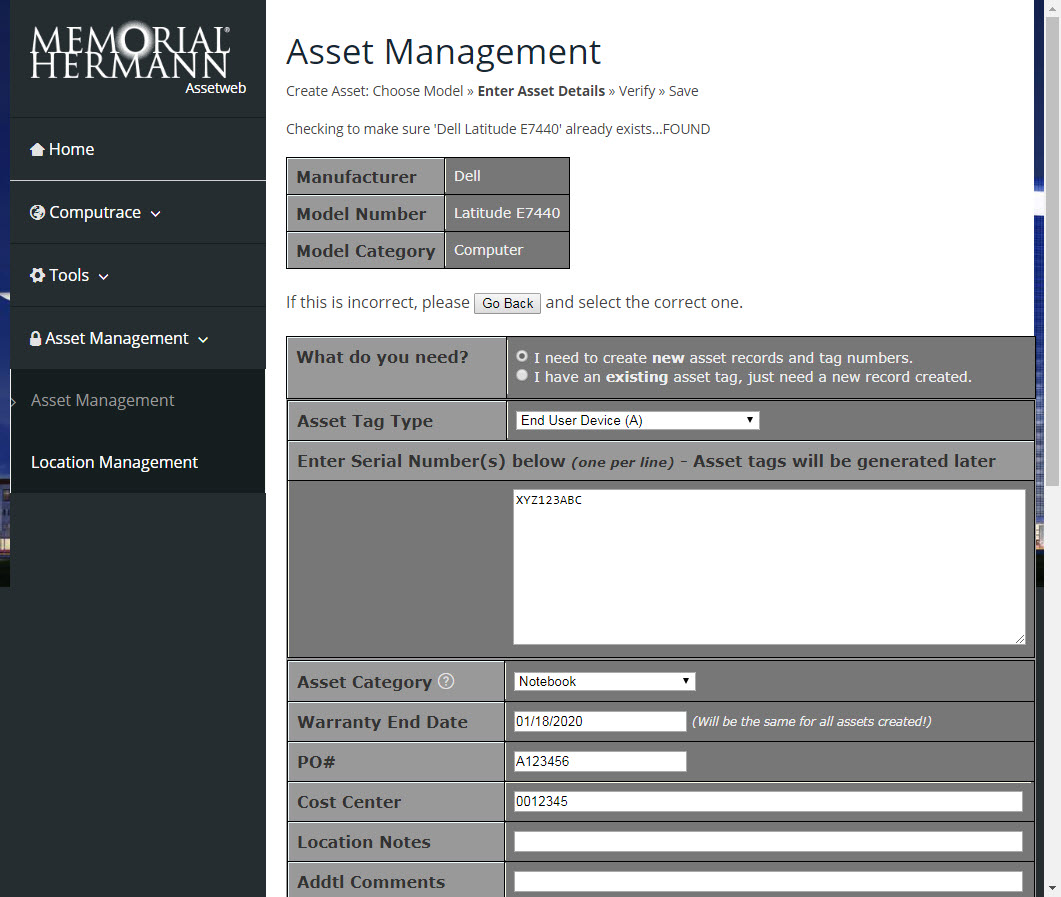Click the Addtl Comments input field

point(768,881)
